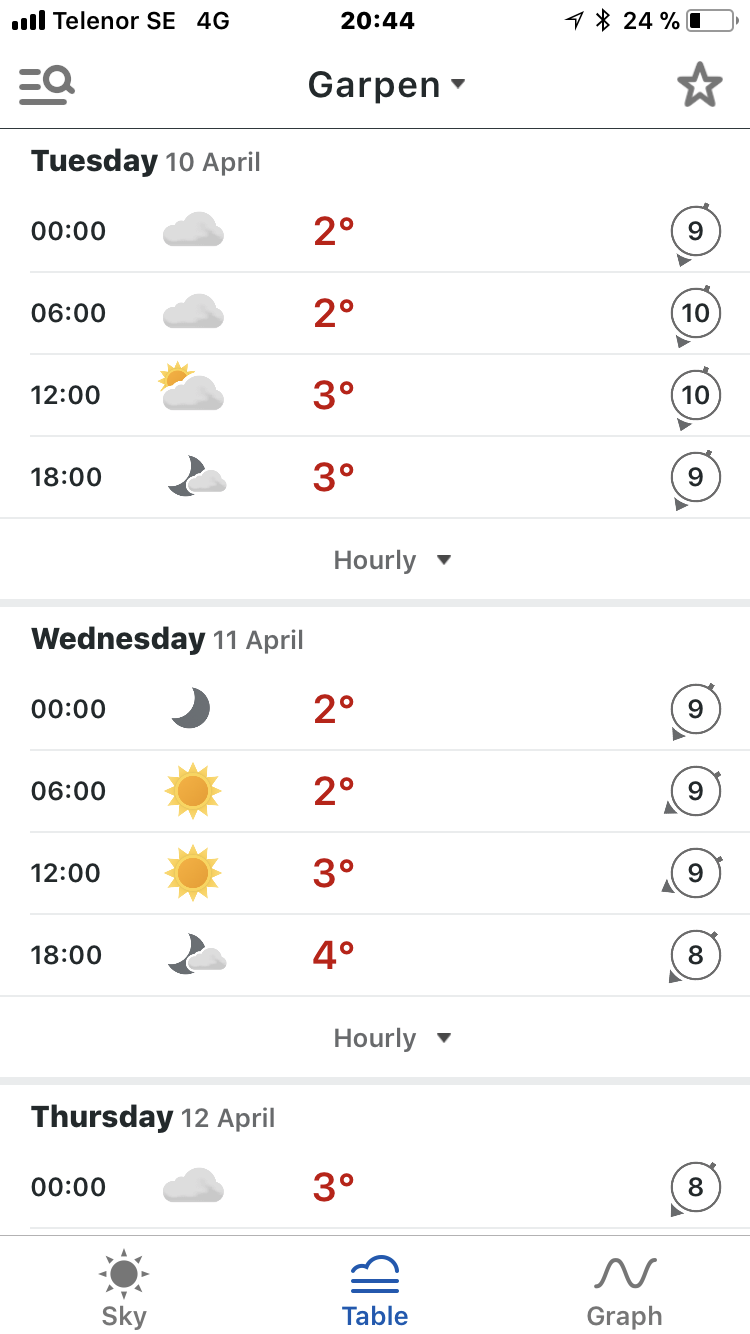The width and height of the screenshot is (750, 1334).
Task: Open the Graph tab
Action: pos(625,1288)
